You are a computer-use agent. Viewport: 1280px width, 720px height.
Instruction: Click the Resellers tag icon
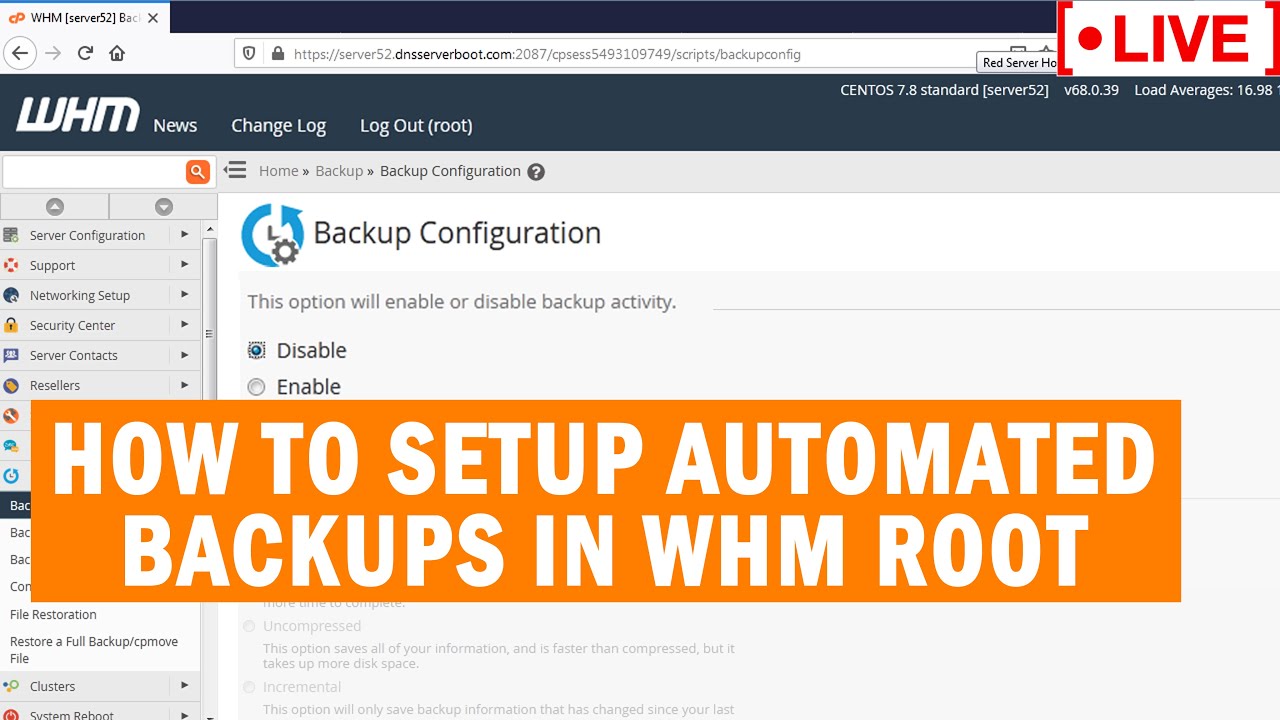point(11,385)
